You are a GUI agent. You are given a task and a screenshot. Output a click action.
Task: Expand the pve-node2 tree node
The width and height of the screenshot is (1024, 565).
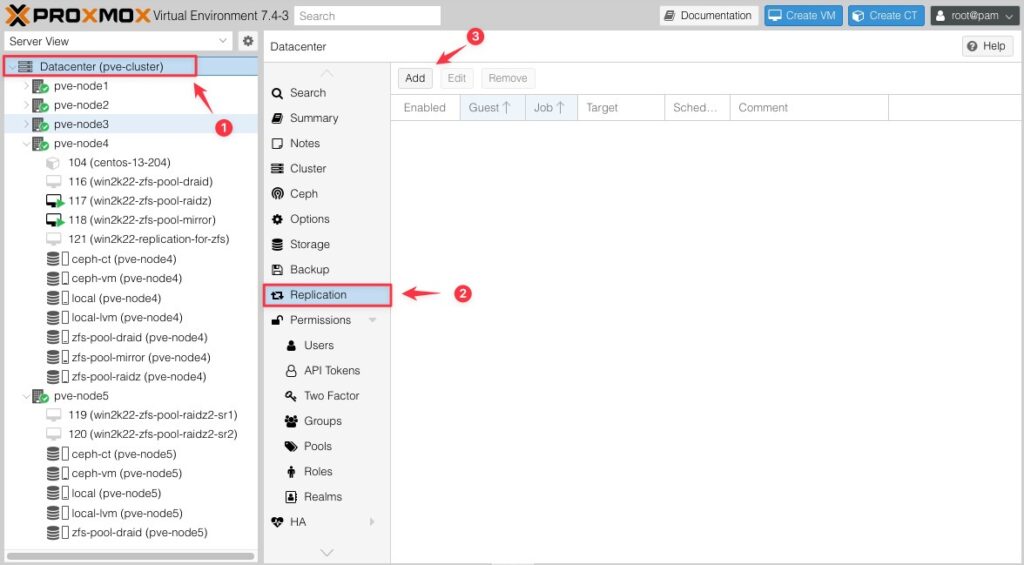pos(26,105)
